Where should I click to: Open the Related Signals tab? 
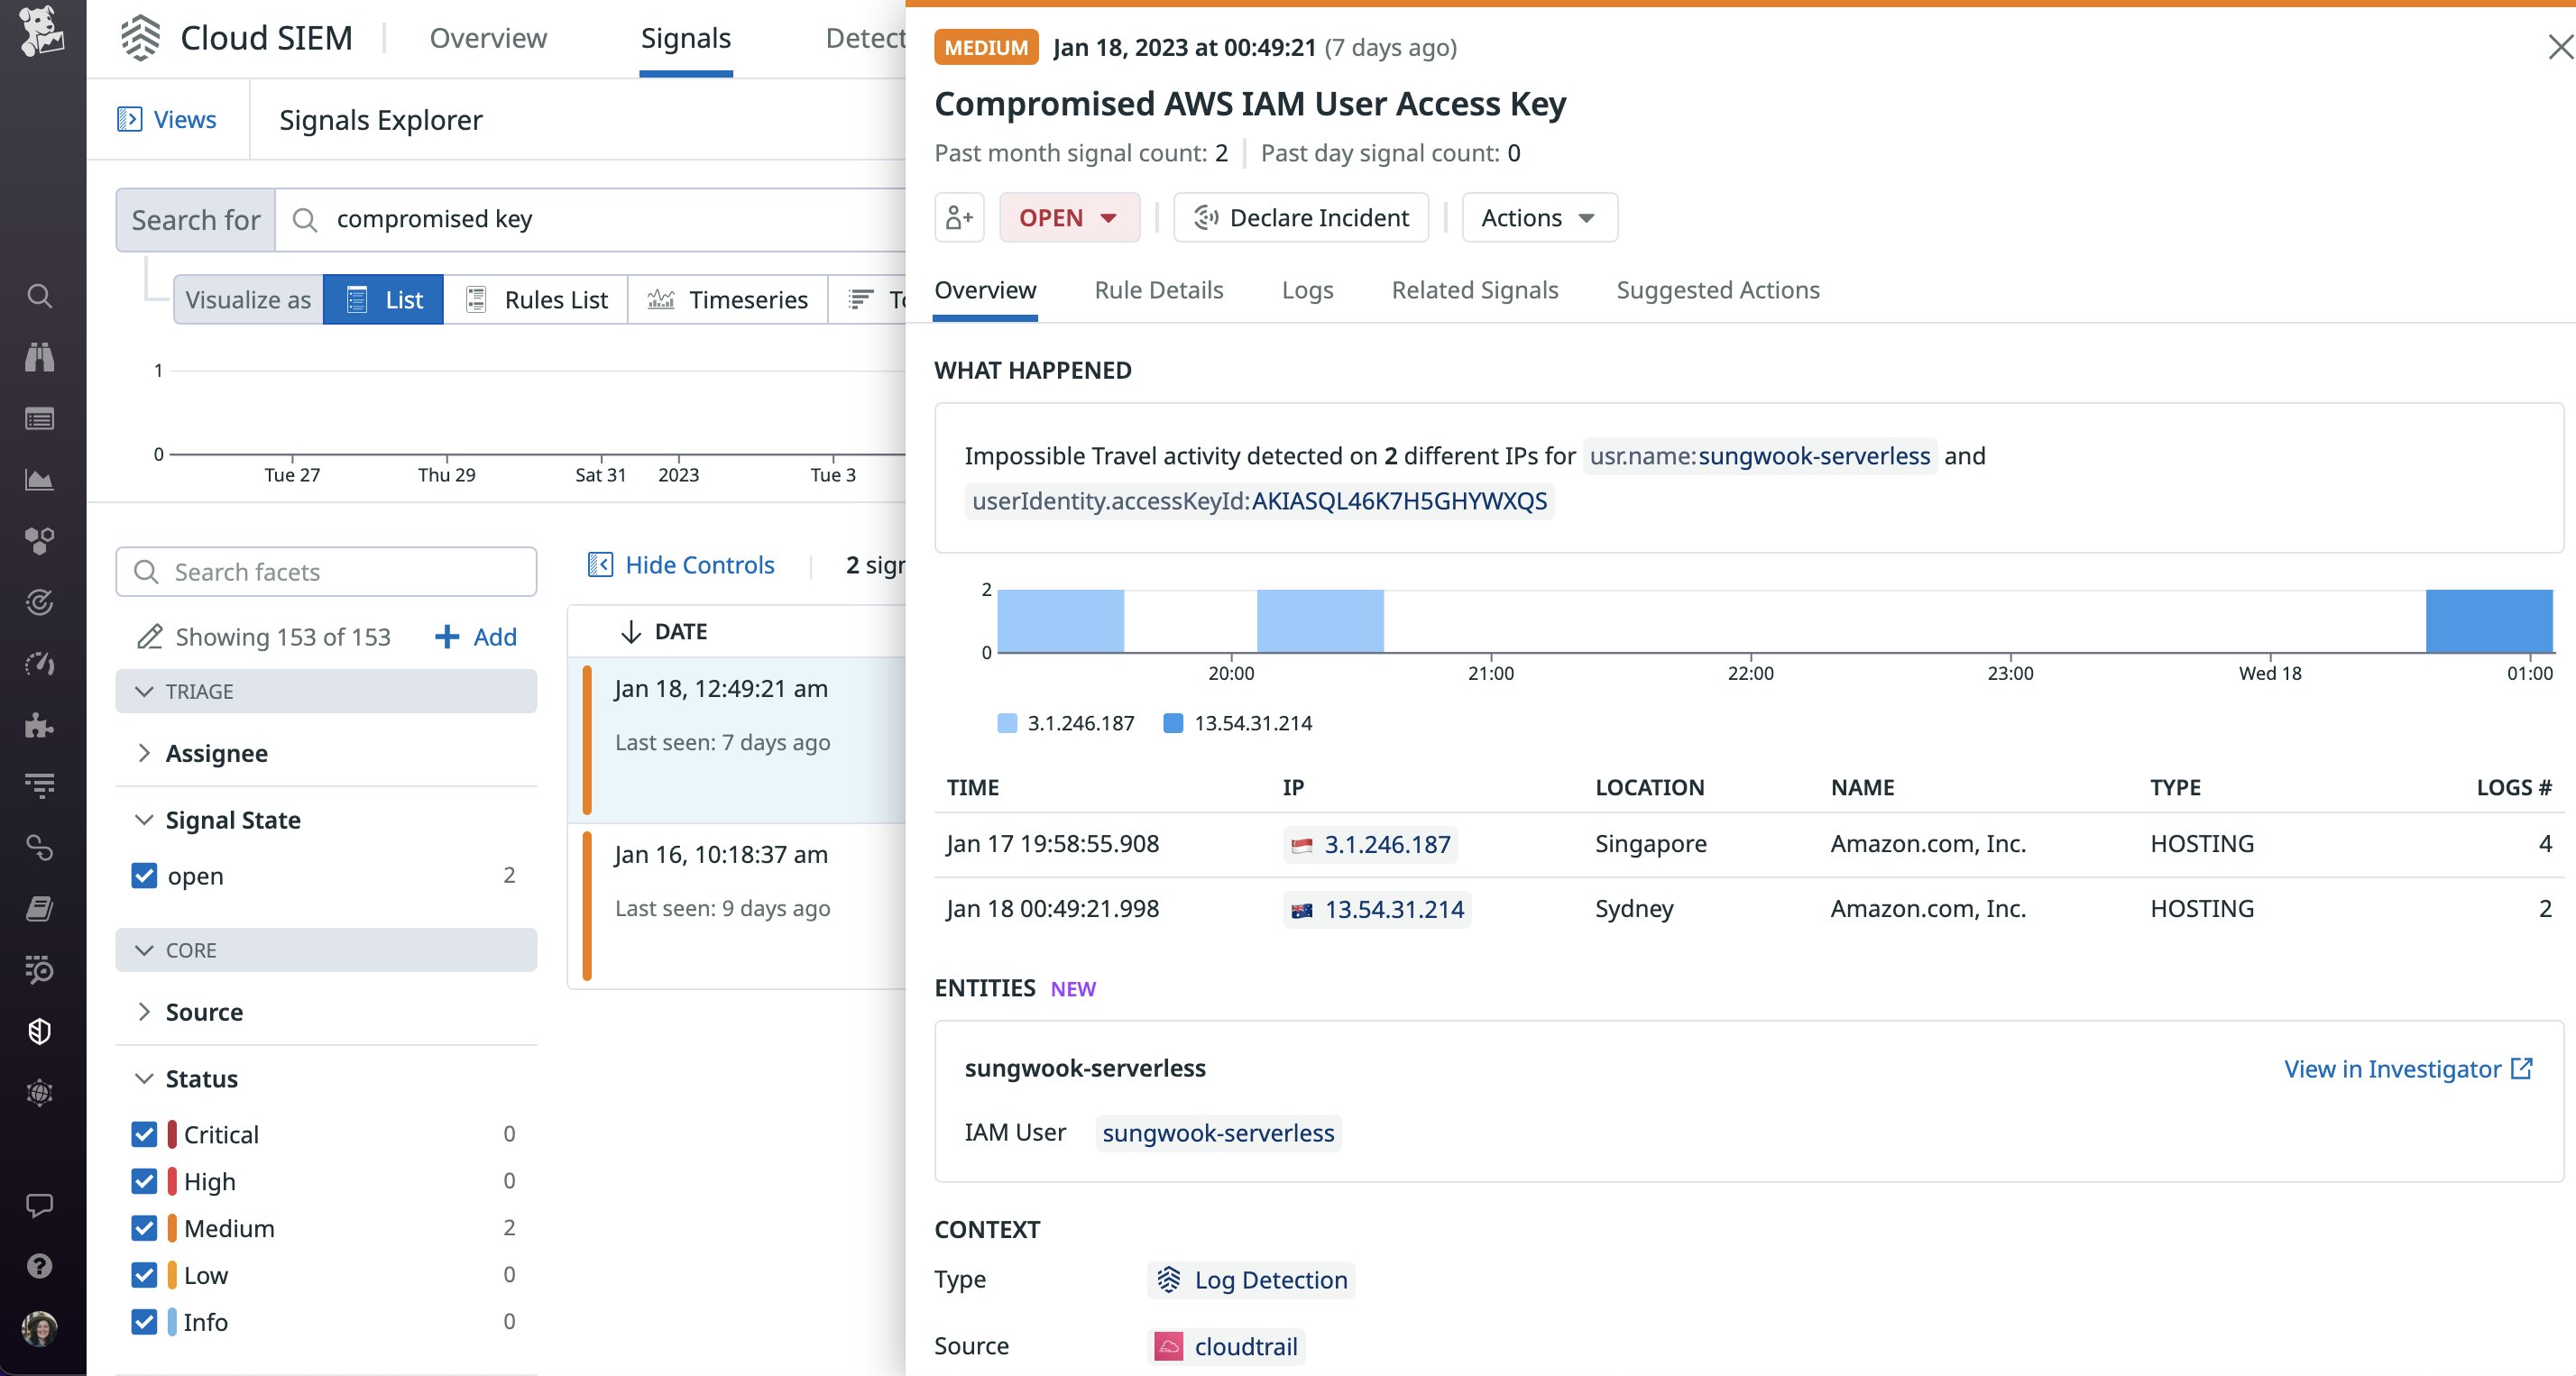pyautogui.click(x=1474, y=290)
